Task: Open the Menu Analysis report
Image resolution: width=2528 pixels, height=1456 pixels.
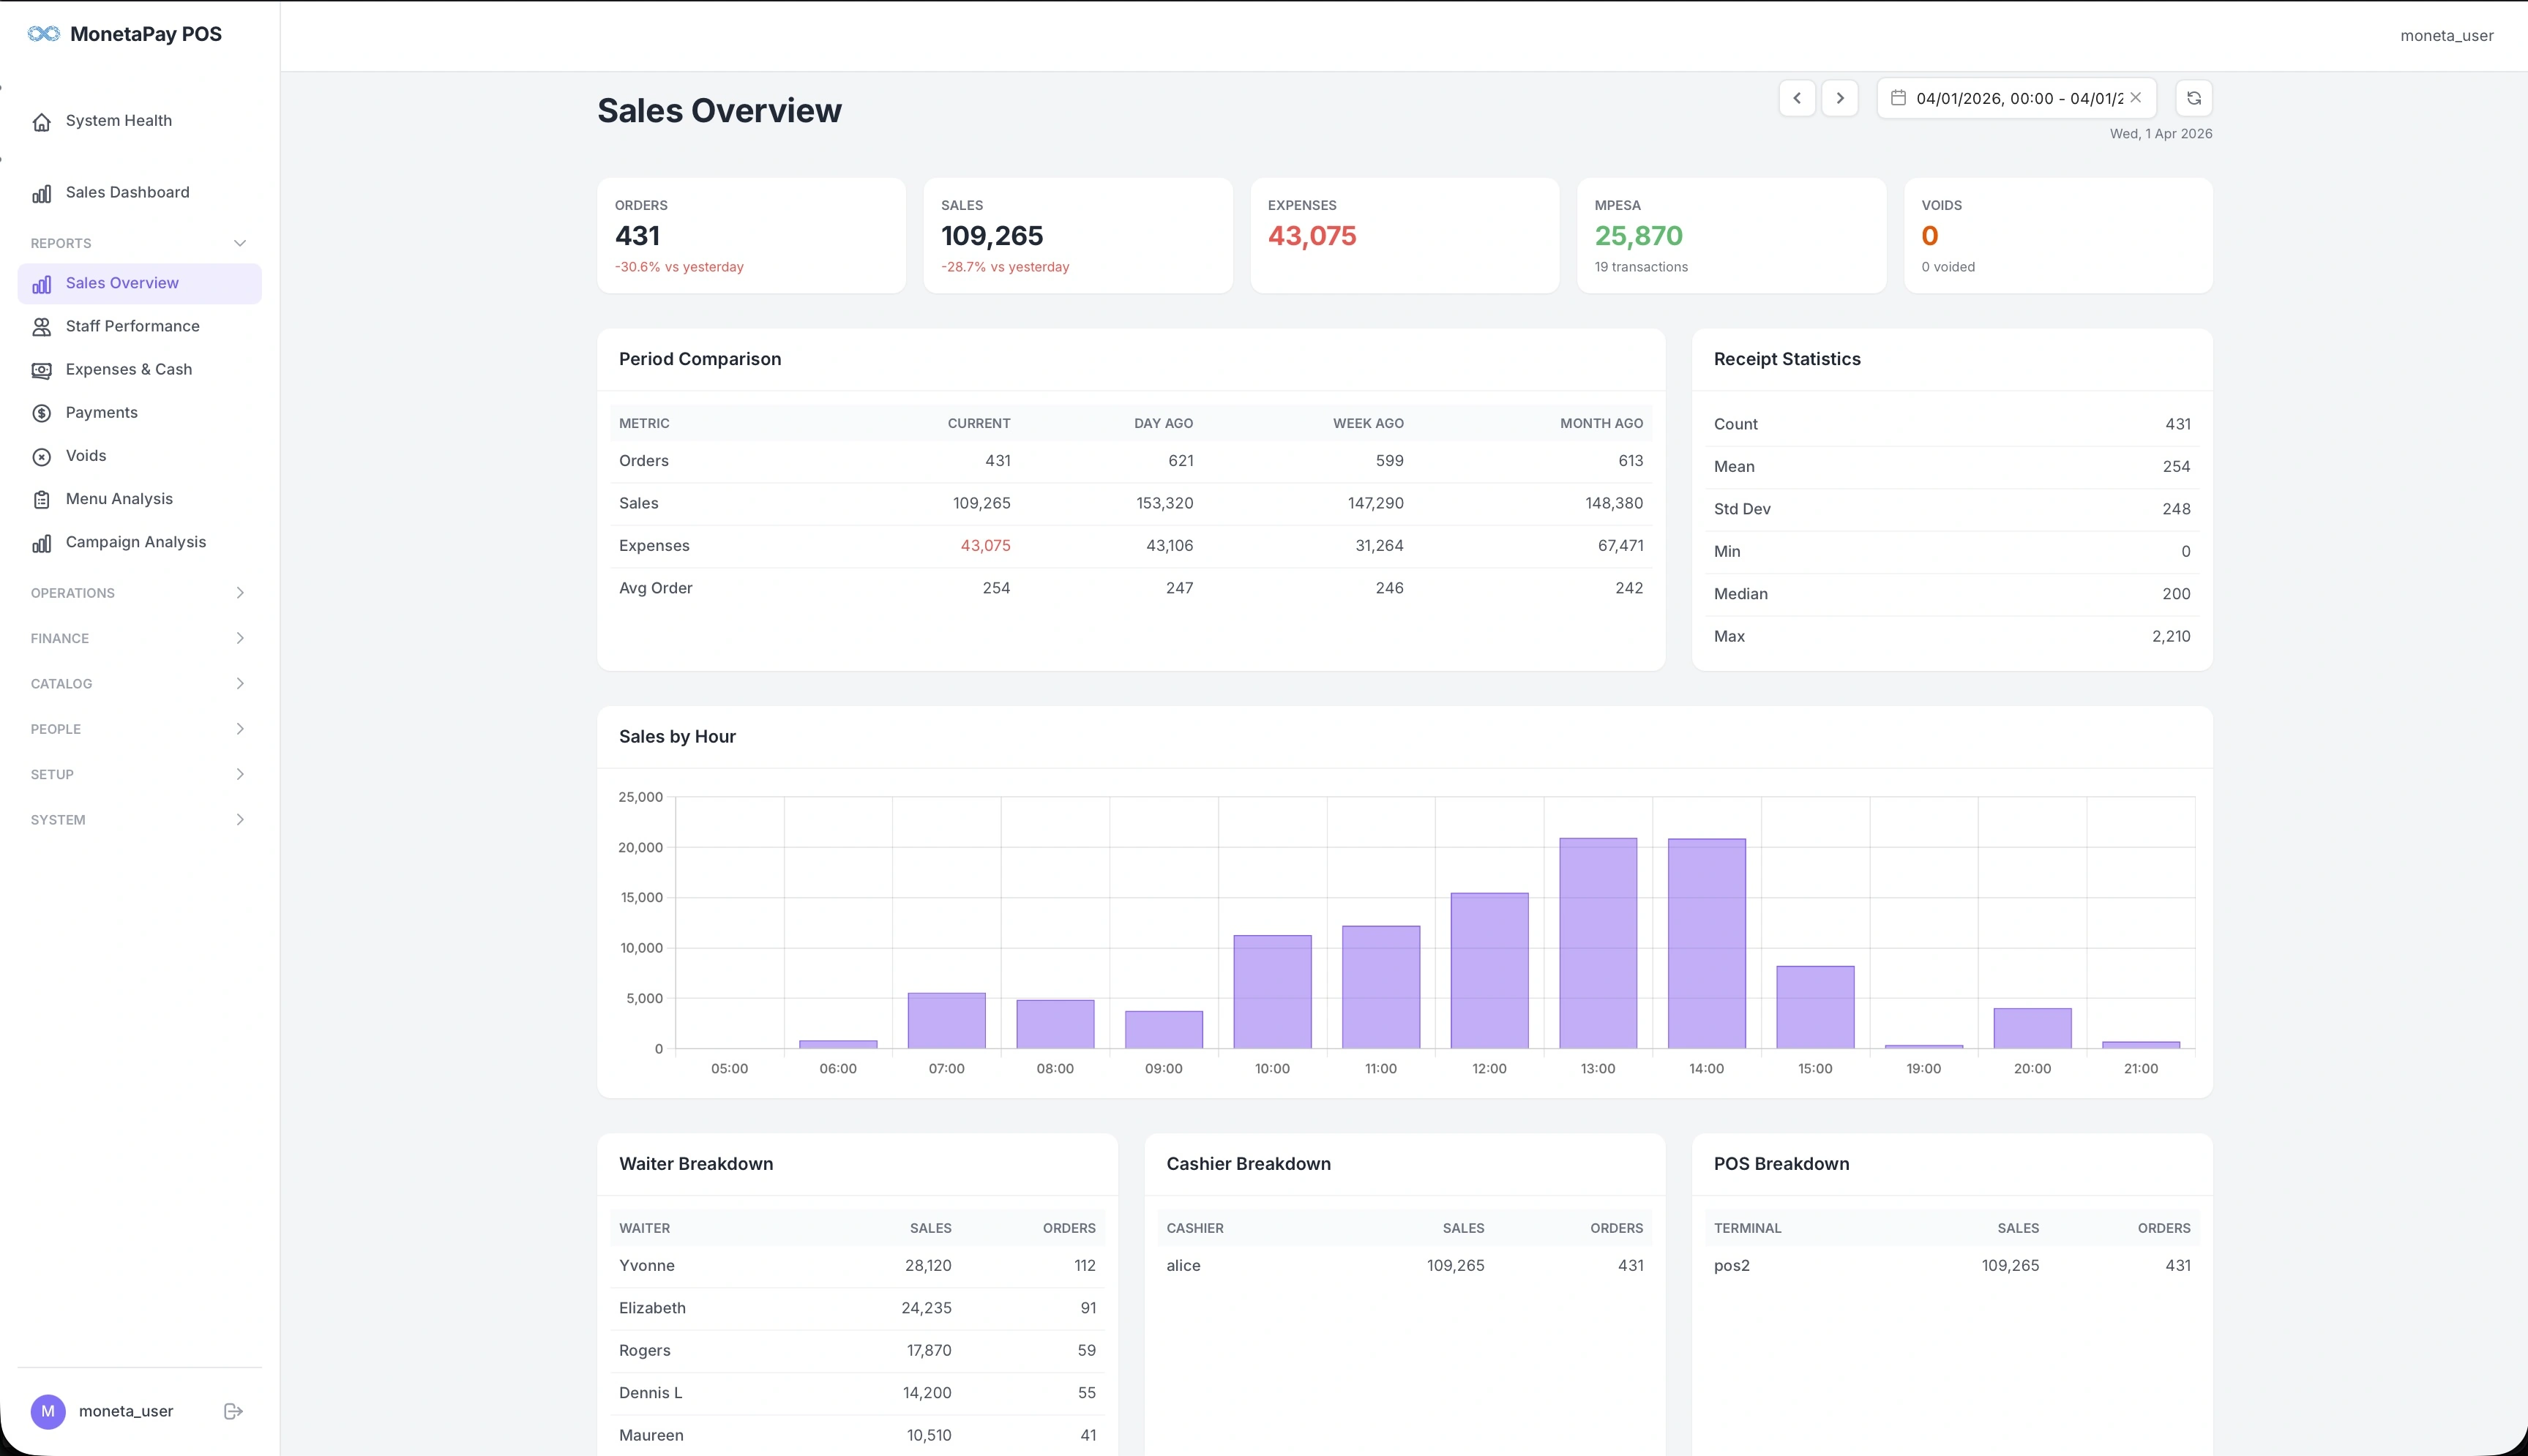Action: (x=139, y=499)
